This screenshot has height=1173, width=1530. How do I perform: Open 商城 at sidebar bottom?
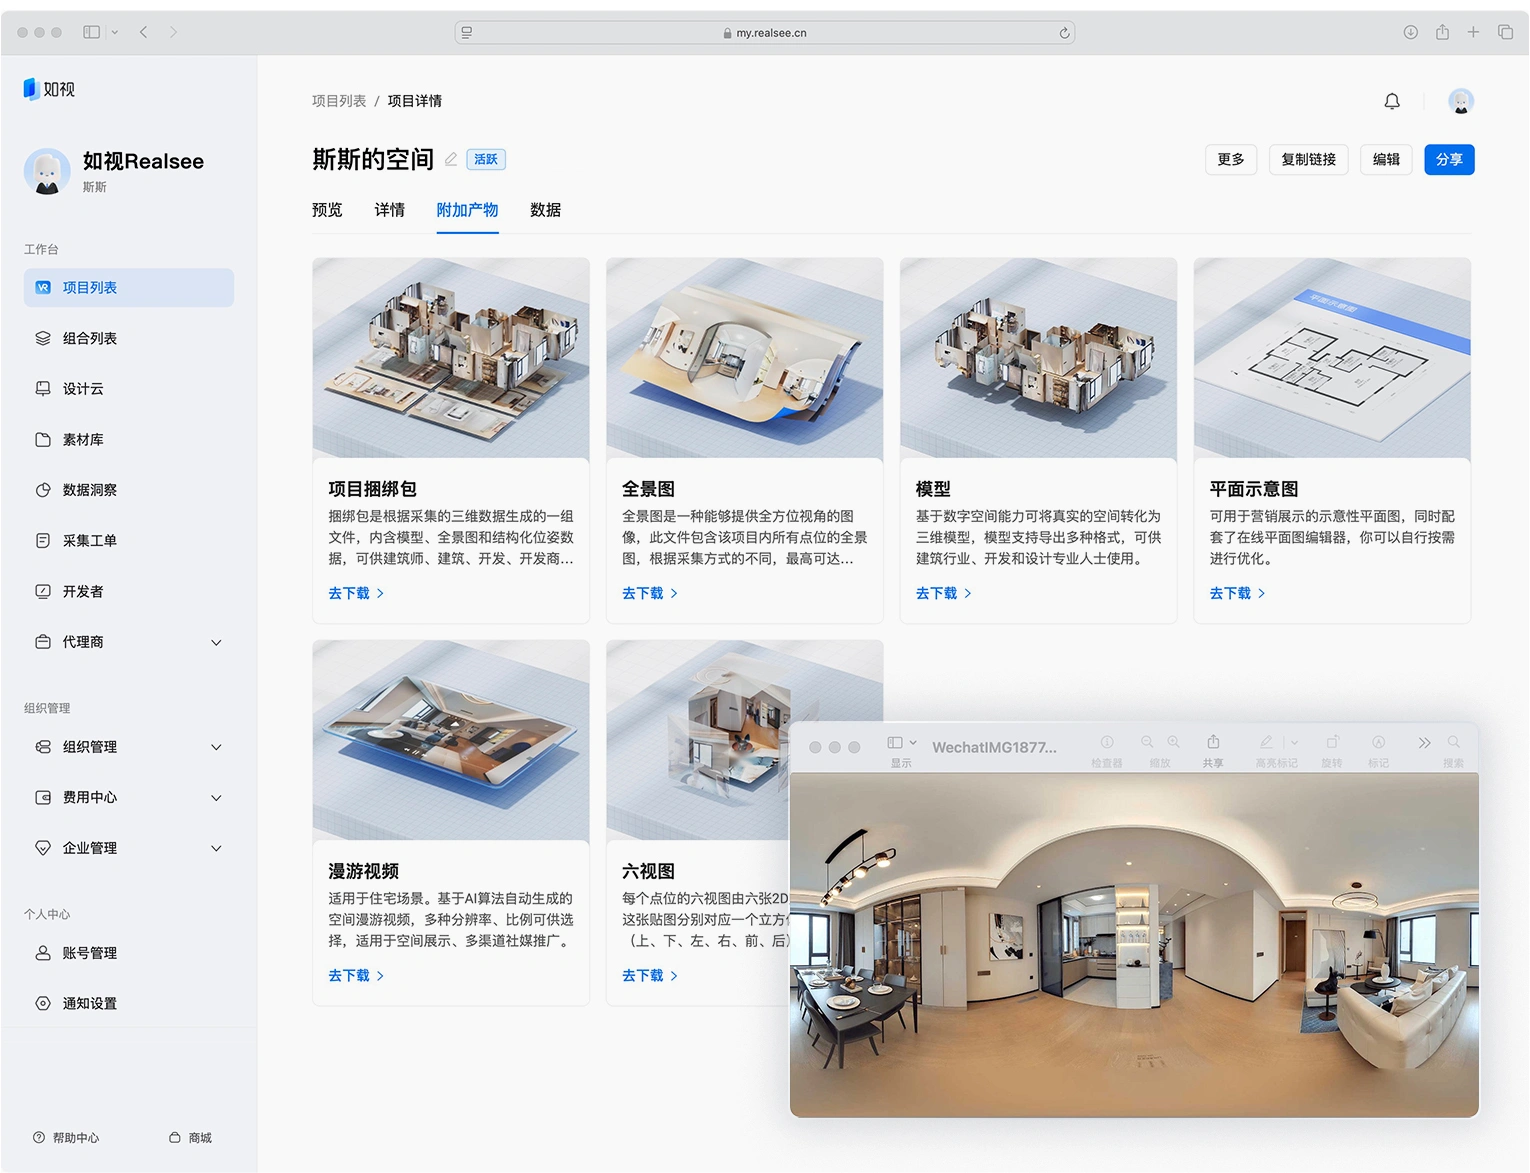click(190, 1137)
